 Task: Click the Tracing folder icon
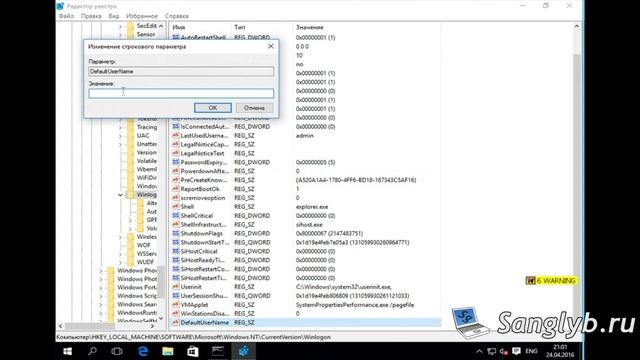[x=131, y=127]
